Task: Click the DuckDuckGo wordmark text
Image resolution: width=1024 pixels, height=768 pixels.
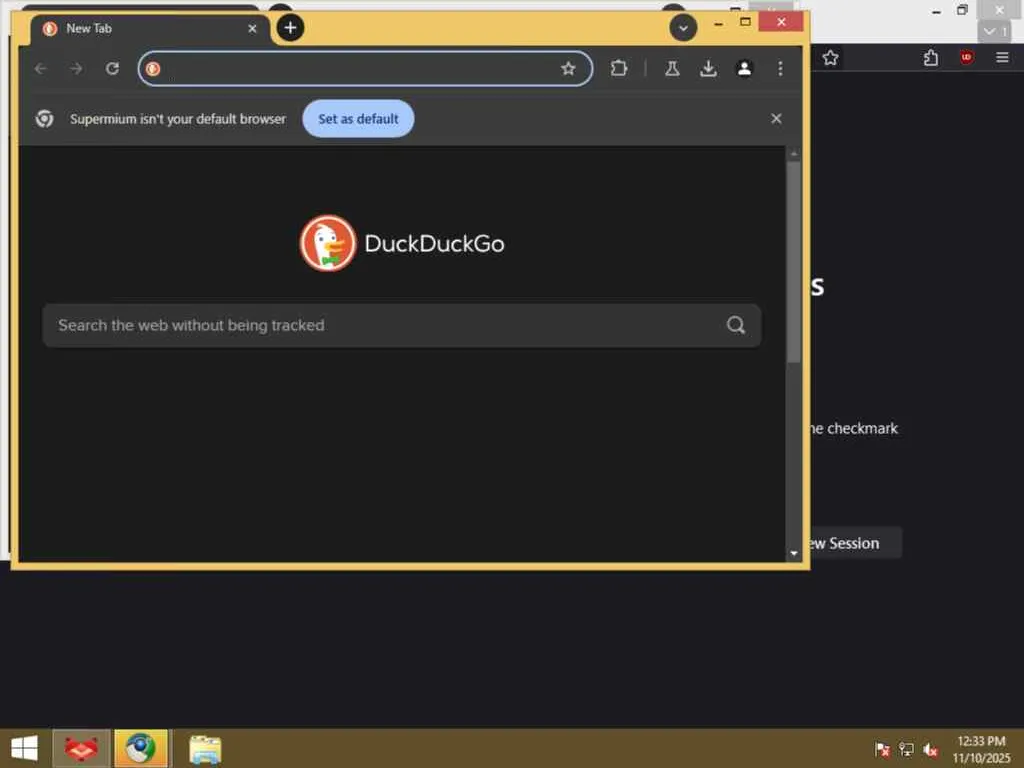Action: (x=434, y=244)
